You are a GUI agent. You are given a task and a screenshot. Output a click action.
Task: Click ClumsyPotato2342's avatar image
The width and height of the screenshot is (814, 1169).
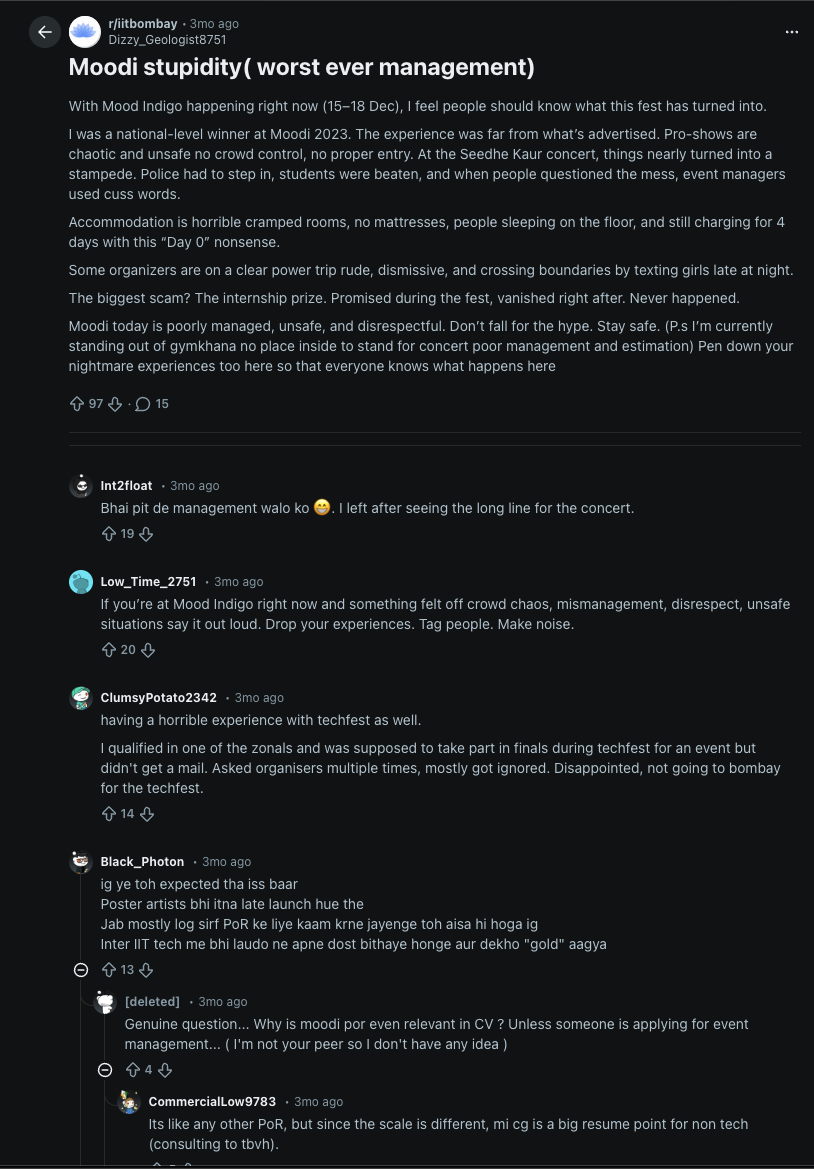(81, 698)
